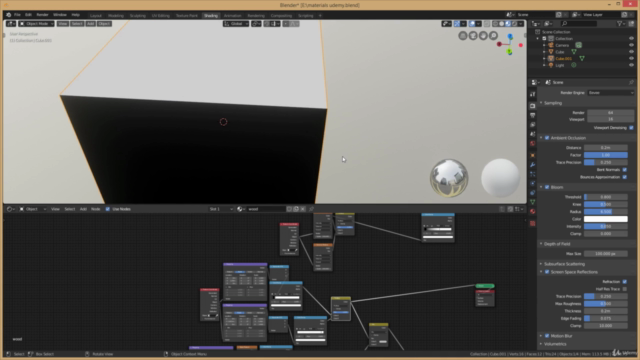
Task: Switch to the UV Editing workspace tab
Action: tap(160, 16)
